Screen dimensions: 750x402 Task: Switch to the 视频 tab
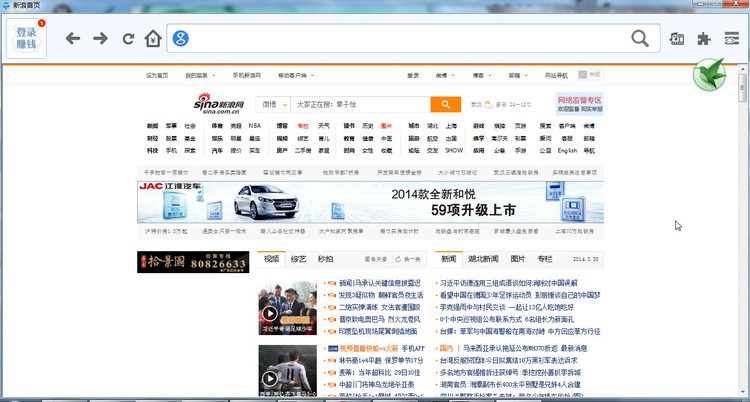(272, 259)
